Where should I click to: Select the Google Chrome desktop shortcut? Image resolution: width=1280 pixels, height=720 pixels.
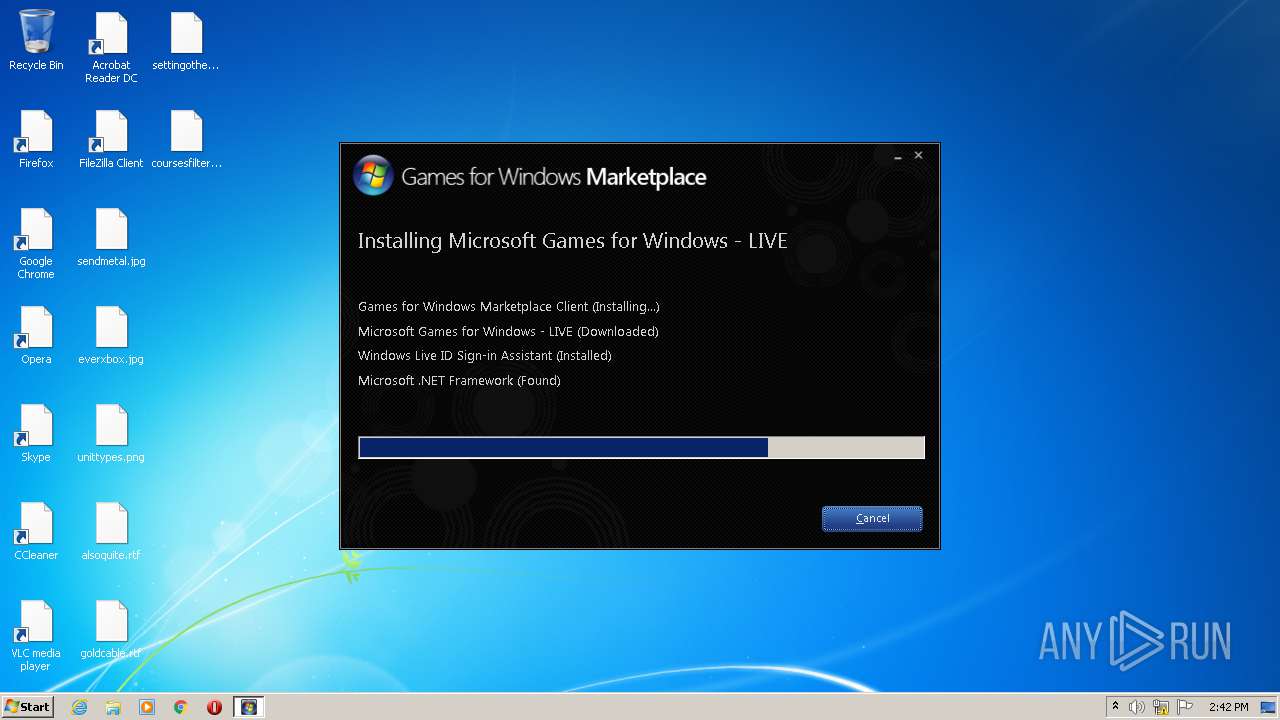coord(36,243)
